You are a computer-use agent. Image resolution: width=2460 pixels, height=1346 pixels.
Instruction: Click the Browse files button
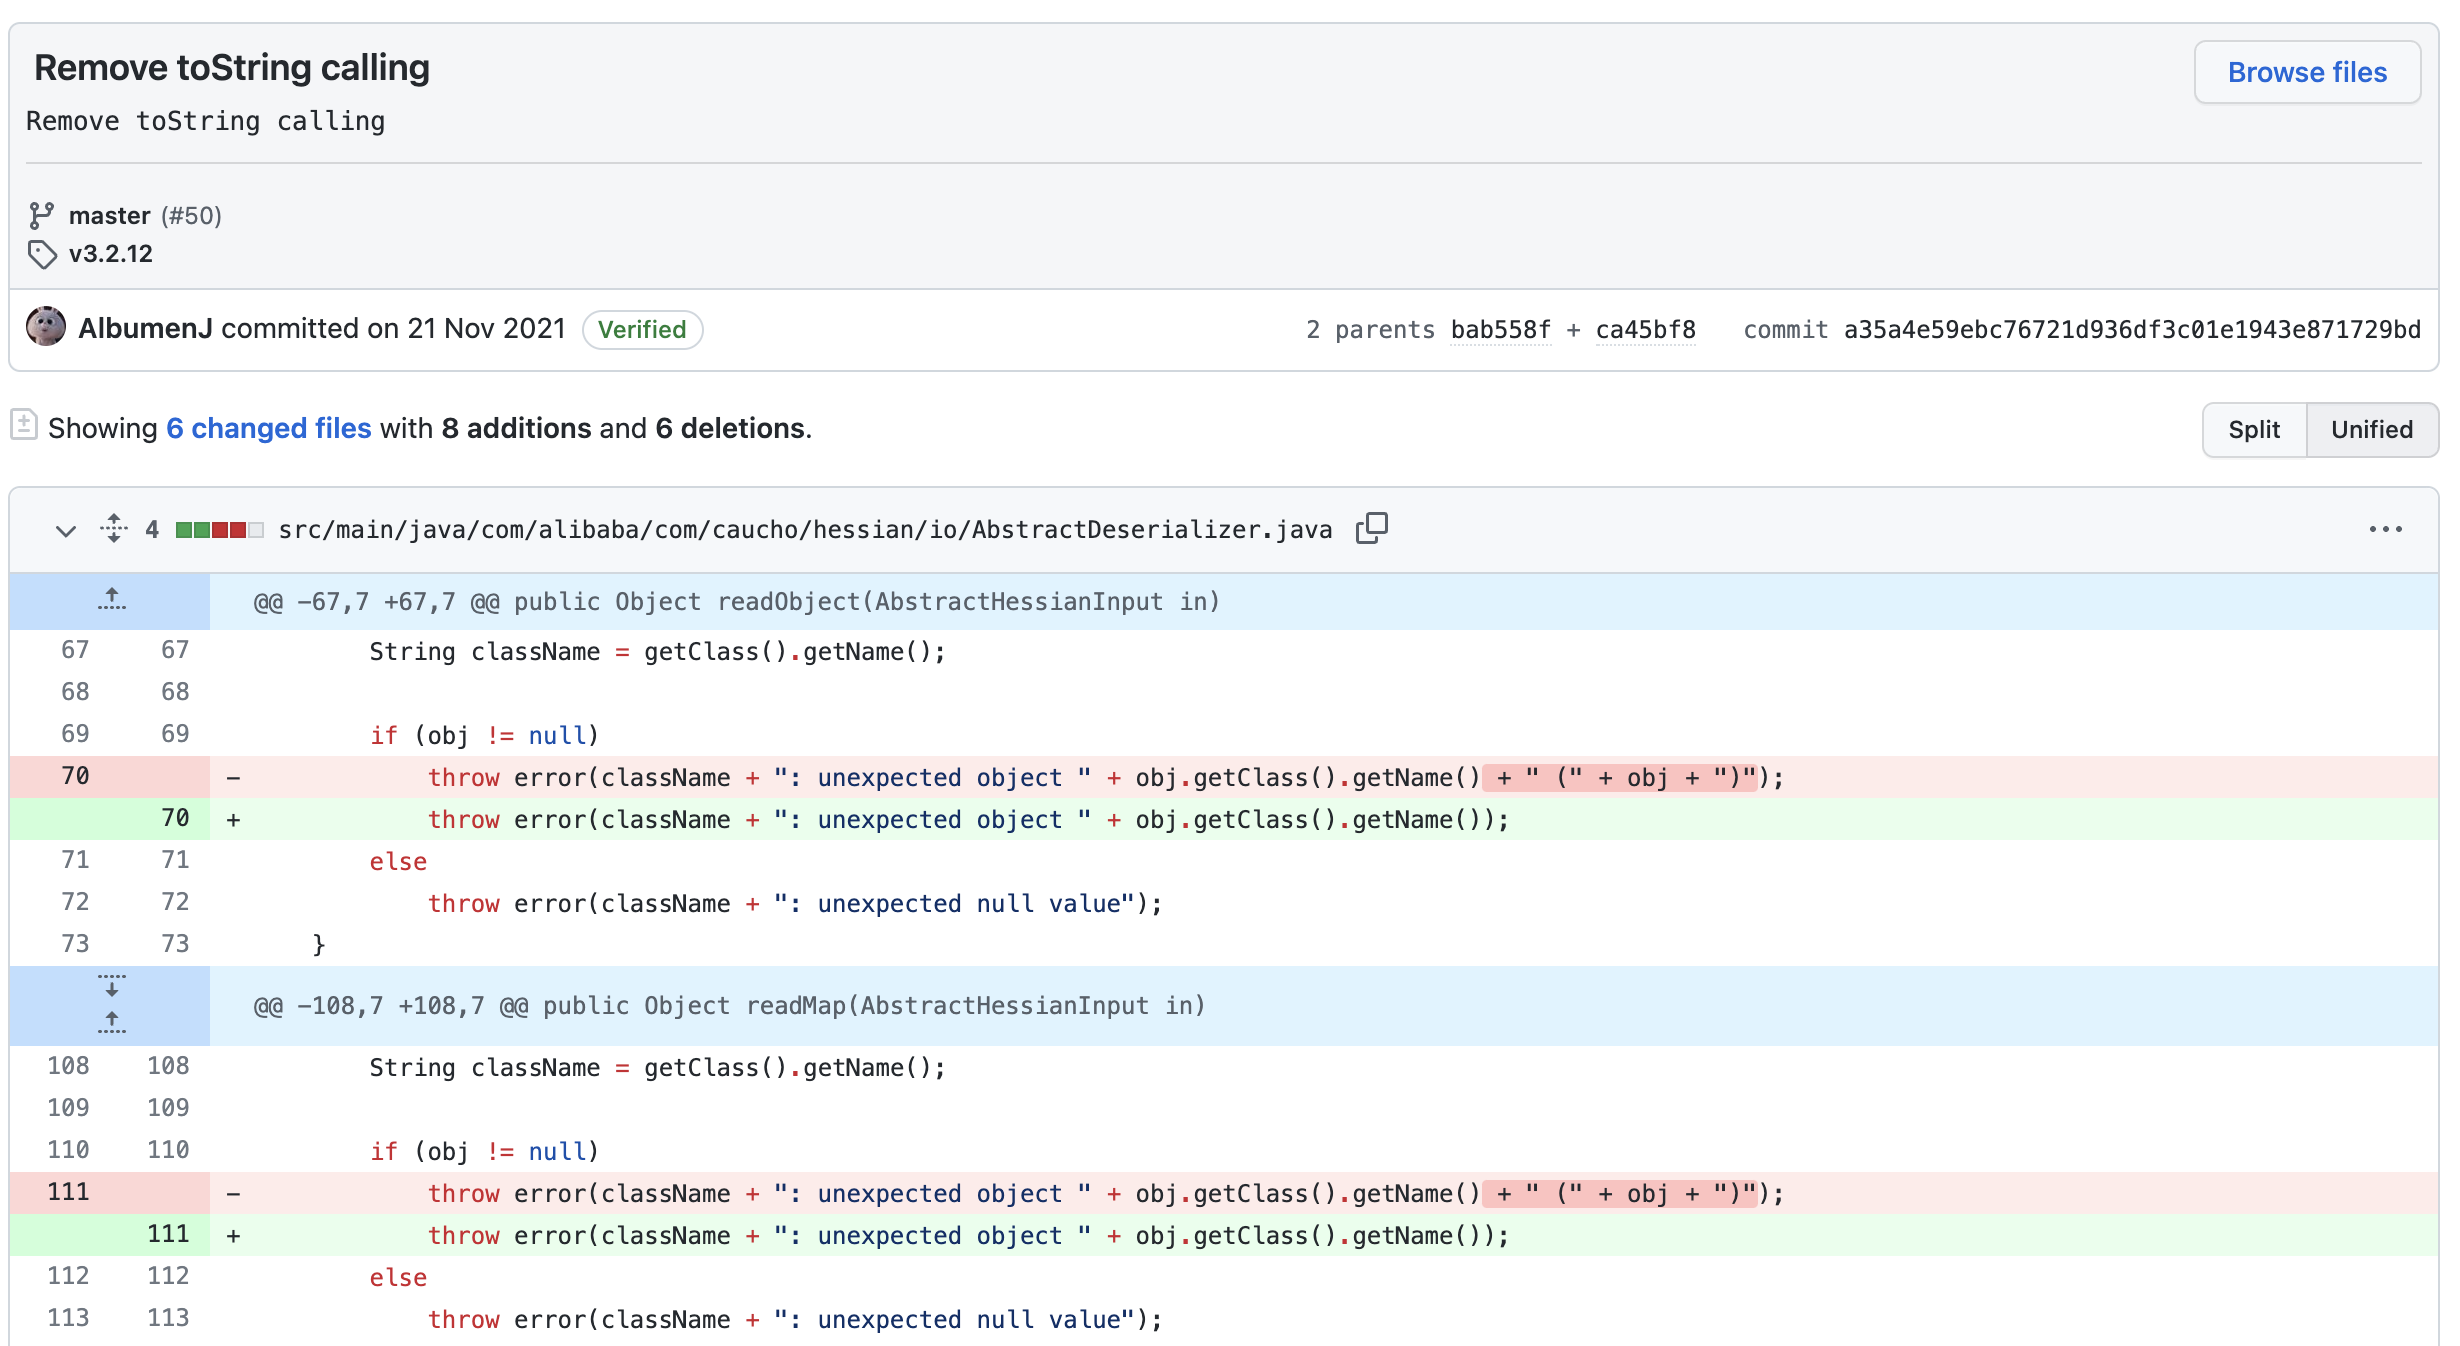[2306, 72]
